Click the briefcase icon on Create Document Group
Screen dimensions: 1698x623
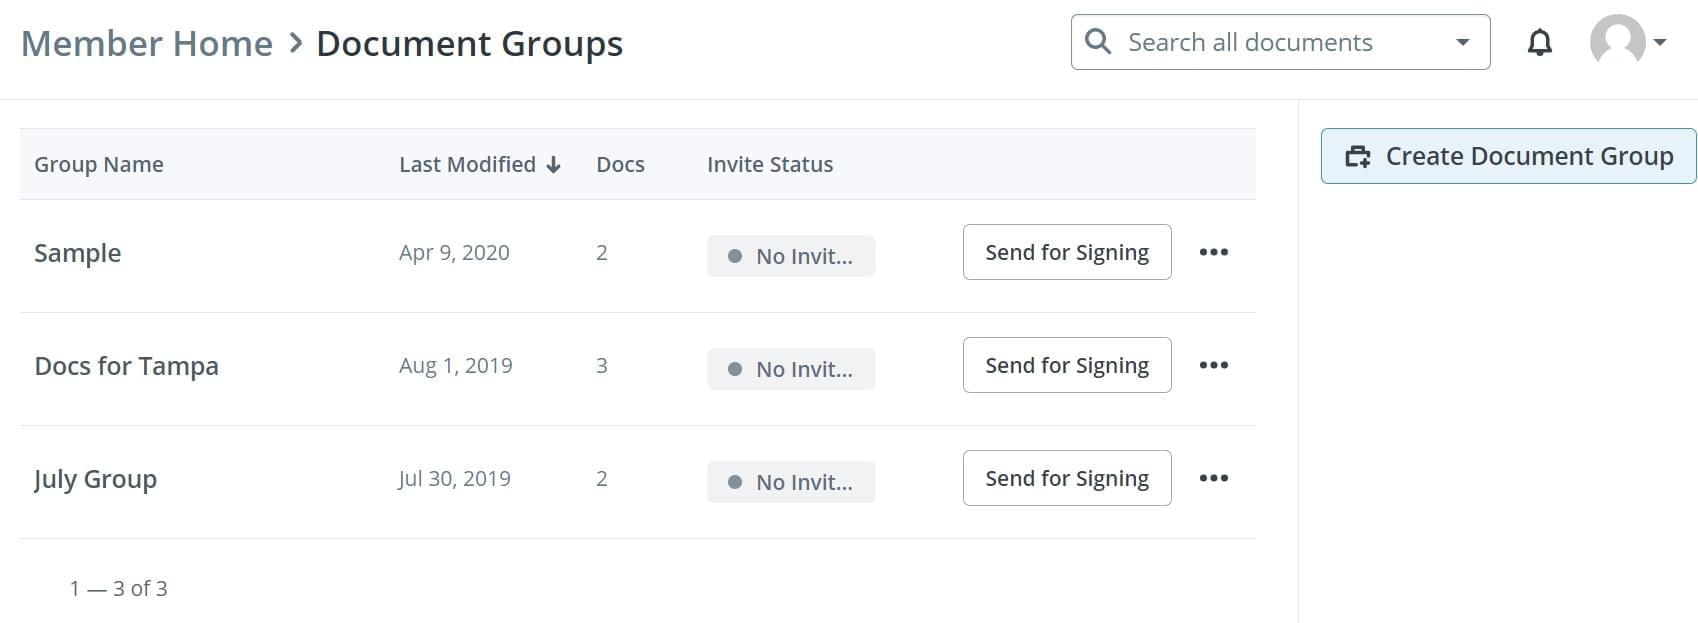click(x=1357, y=156)
